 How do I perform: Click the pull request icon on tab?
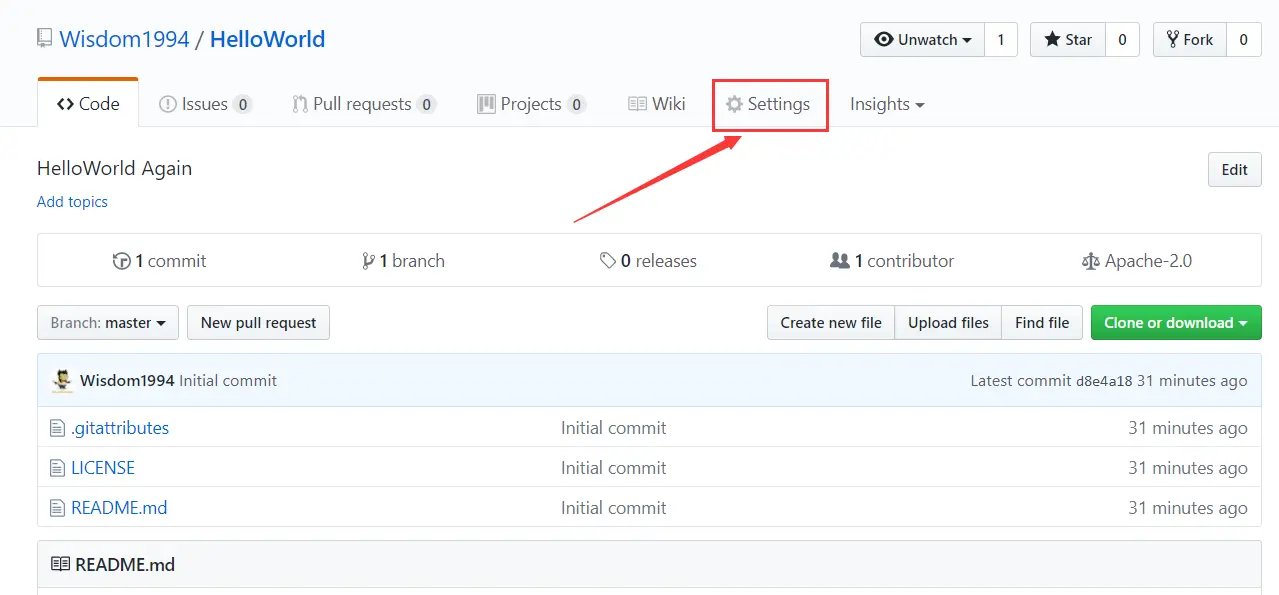click(300, 104)
